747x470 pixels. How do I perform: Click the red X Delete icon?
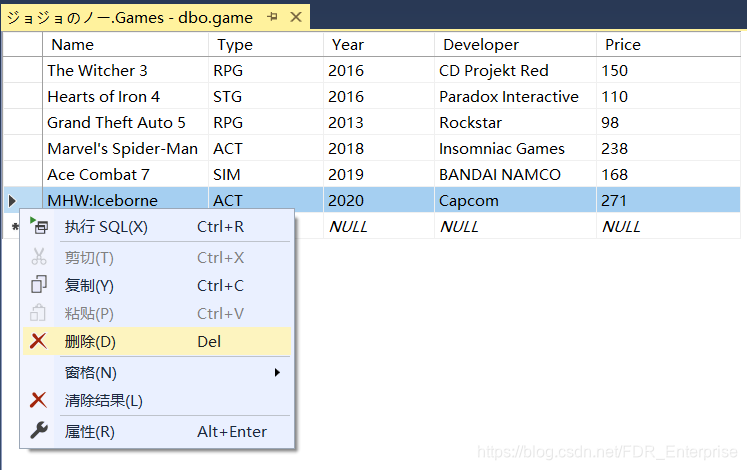tap(39, 341)
